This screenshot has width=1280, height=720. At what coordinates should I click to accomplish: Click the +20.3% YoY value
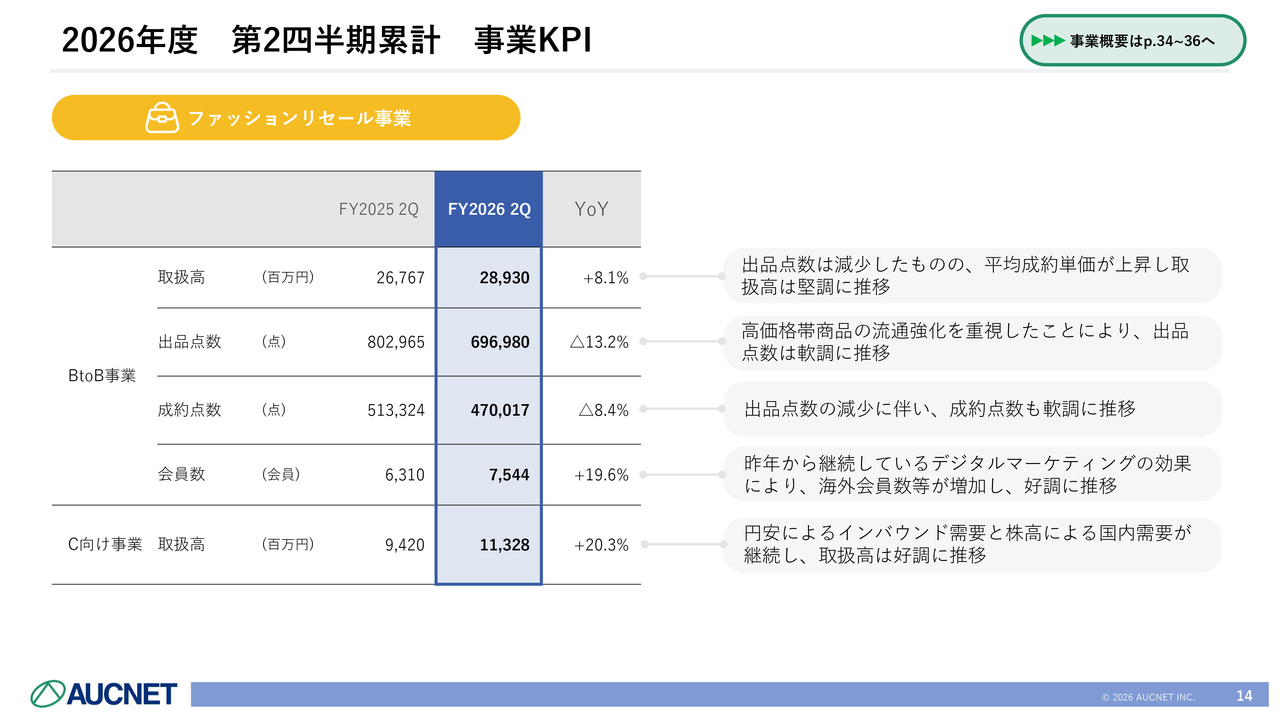(x=601, y=545)
